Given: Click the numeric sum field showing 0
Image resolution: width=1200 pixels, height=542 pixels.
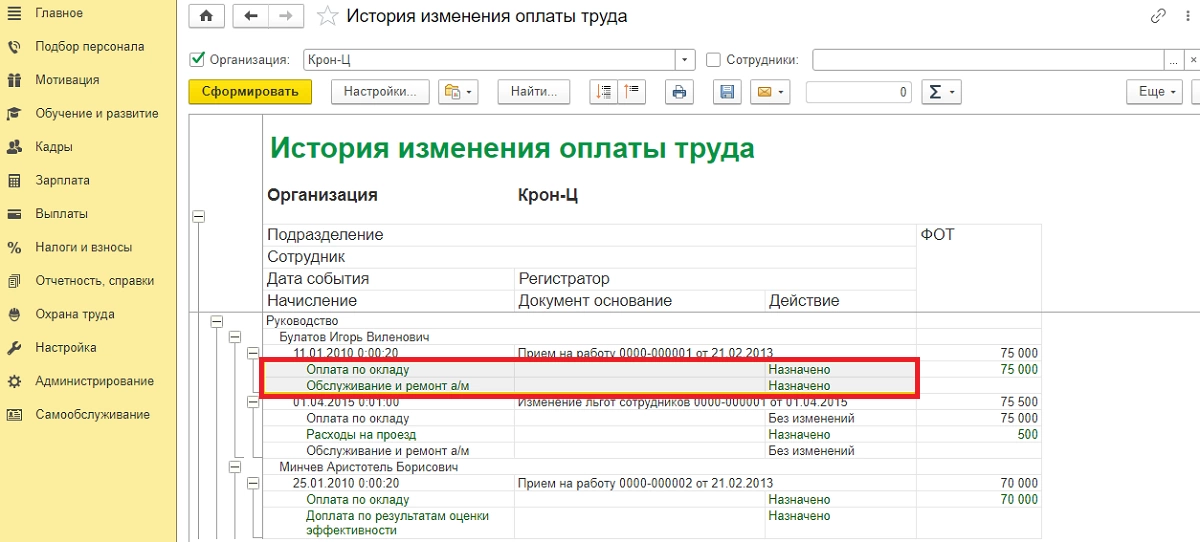Looking at the screenshot, I should coord(859,92).
